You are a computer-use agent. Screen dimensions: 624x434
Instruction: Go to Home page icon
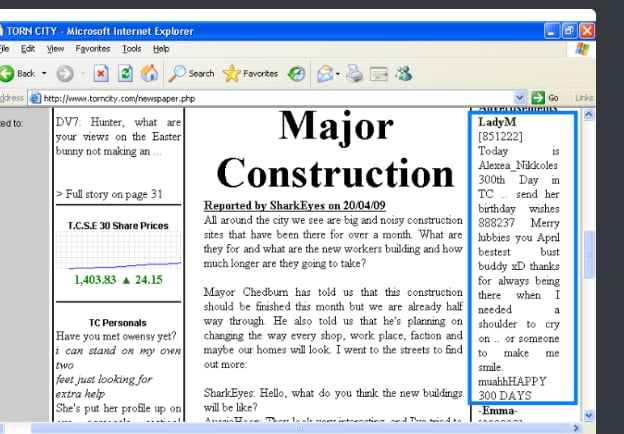tap(149, 73)
